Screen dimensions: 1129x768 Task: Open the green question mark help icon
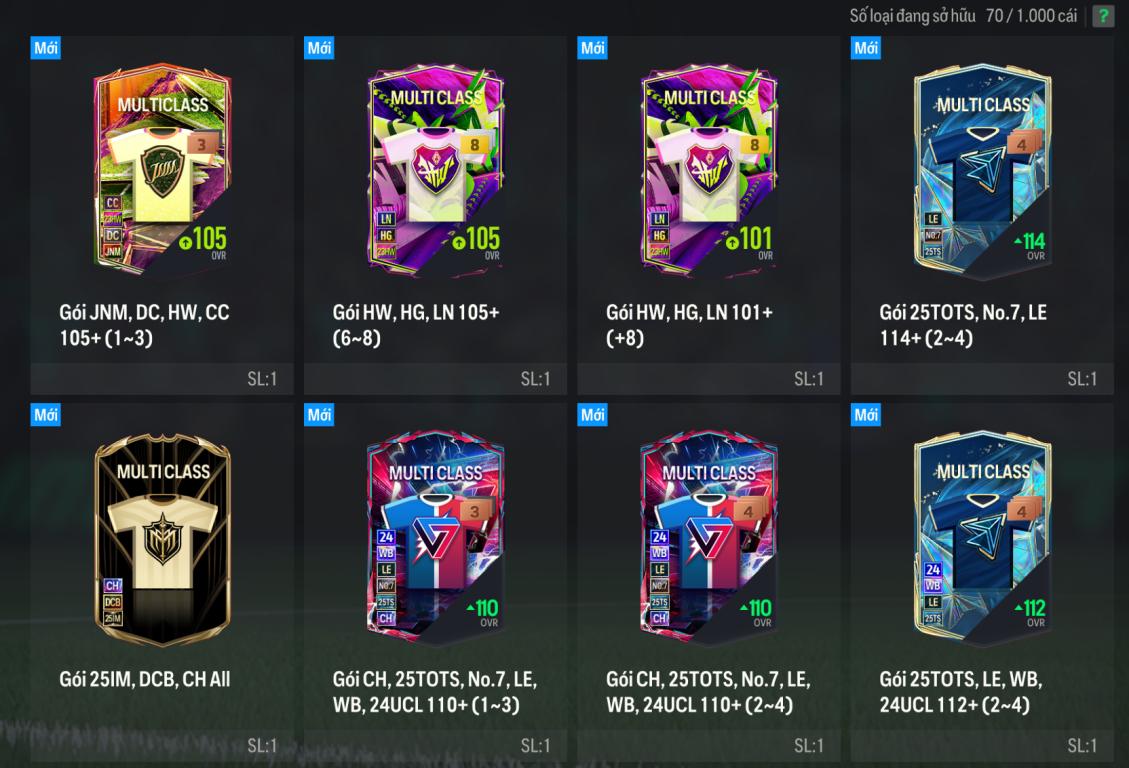(1102, 16)
